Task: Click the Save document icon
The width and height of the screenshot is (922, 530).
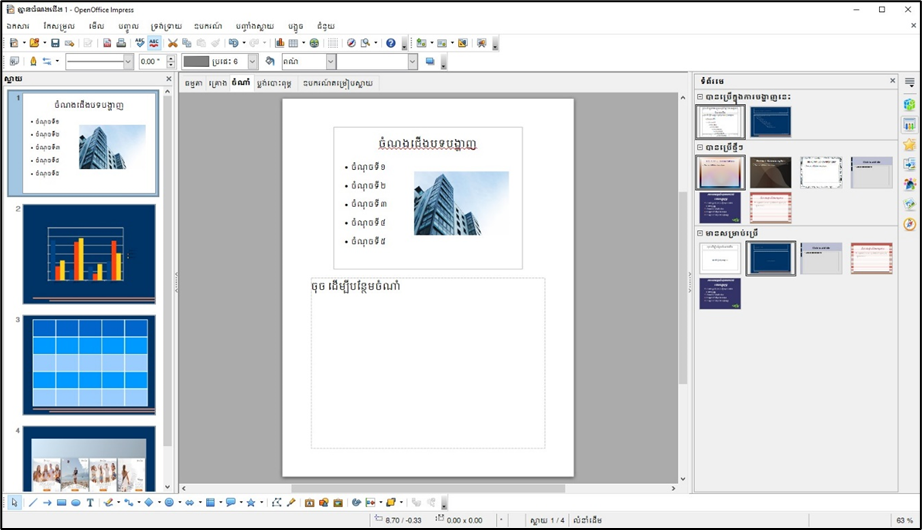Action: [55, 44]
